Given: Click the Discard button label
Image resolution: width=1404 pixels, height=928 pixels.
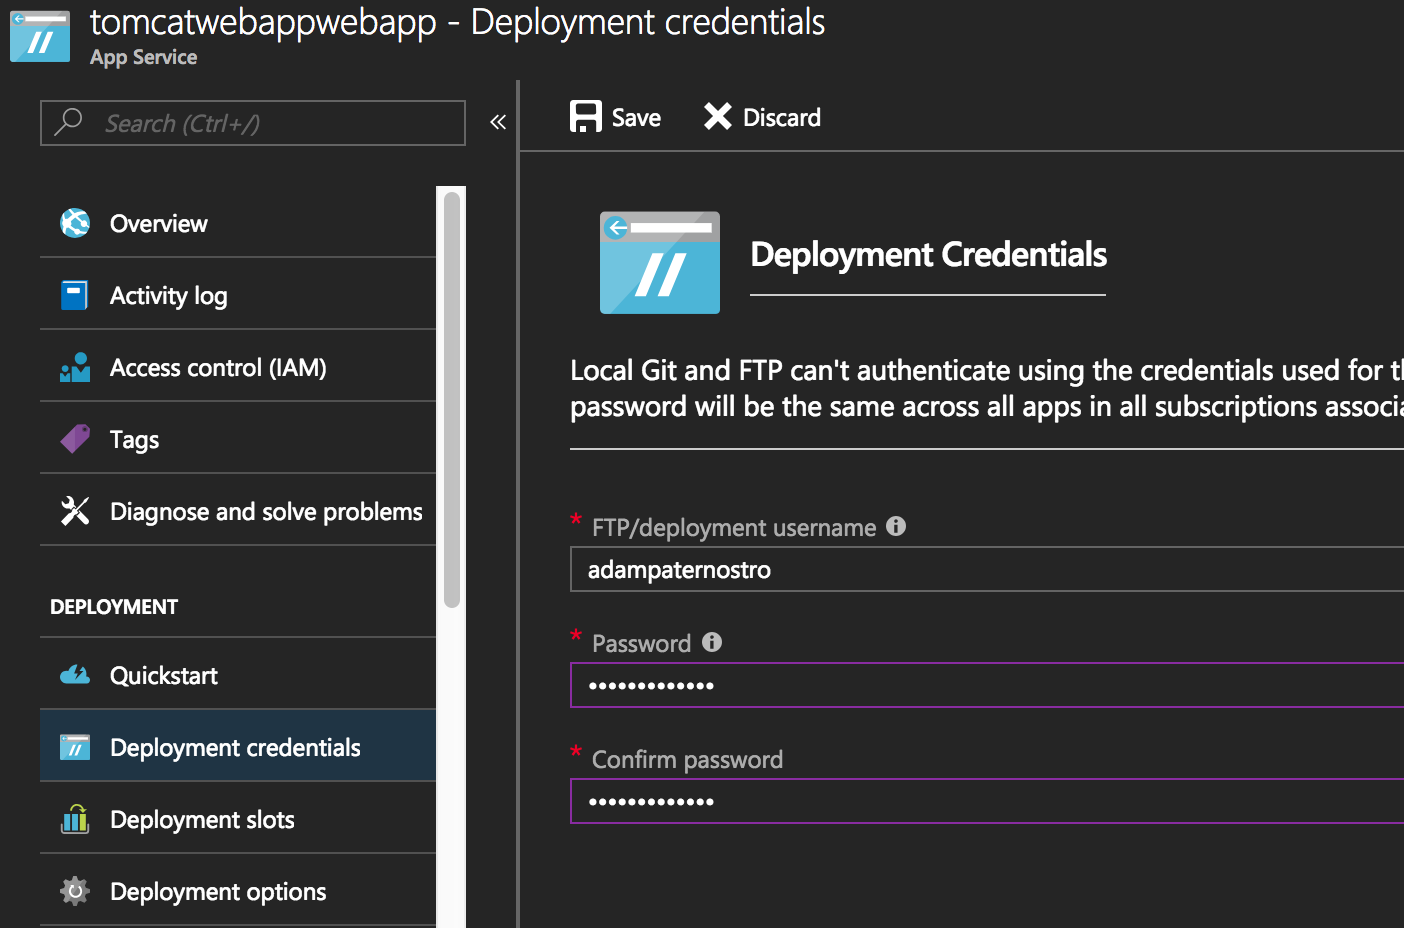Looking at the screenshot, I should click(x=781, y=118).
